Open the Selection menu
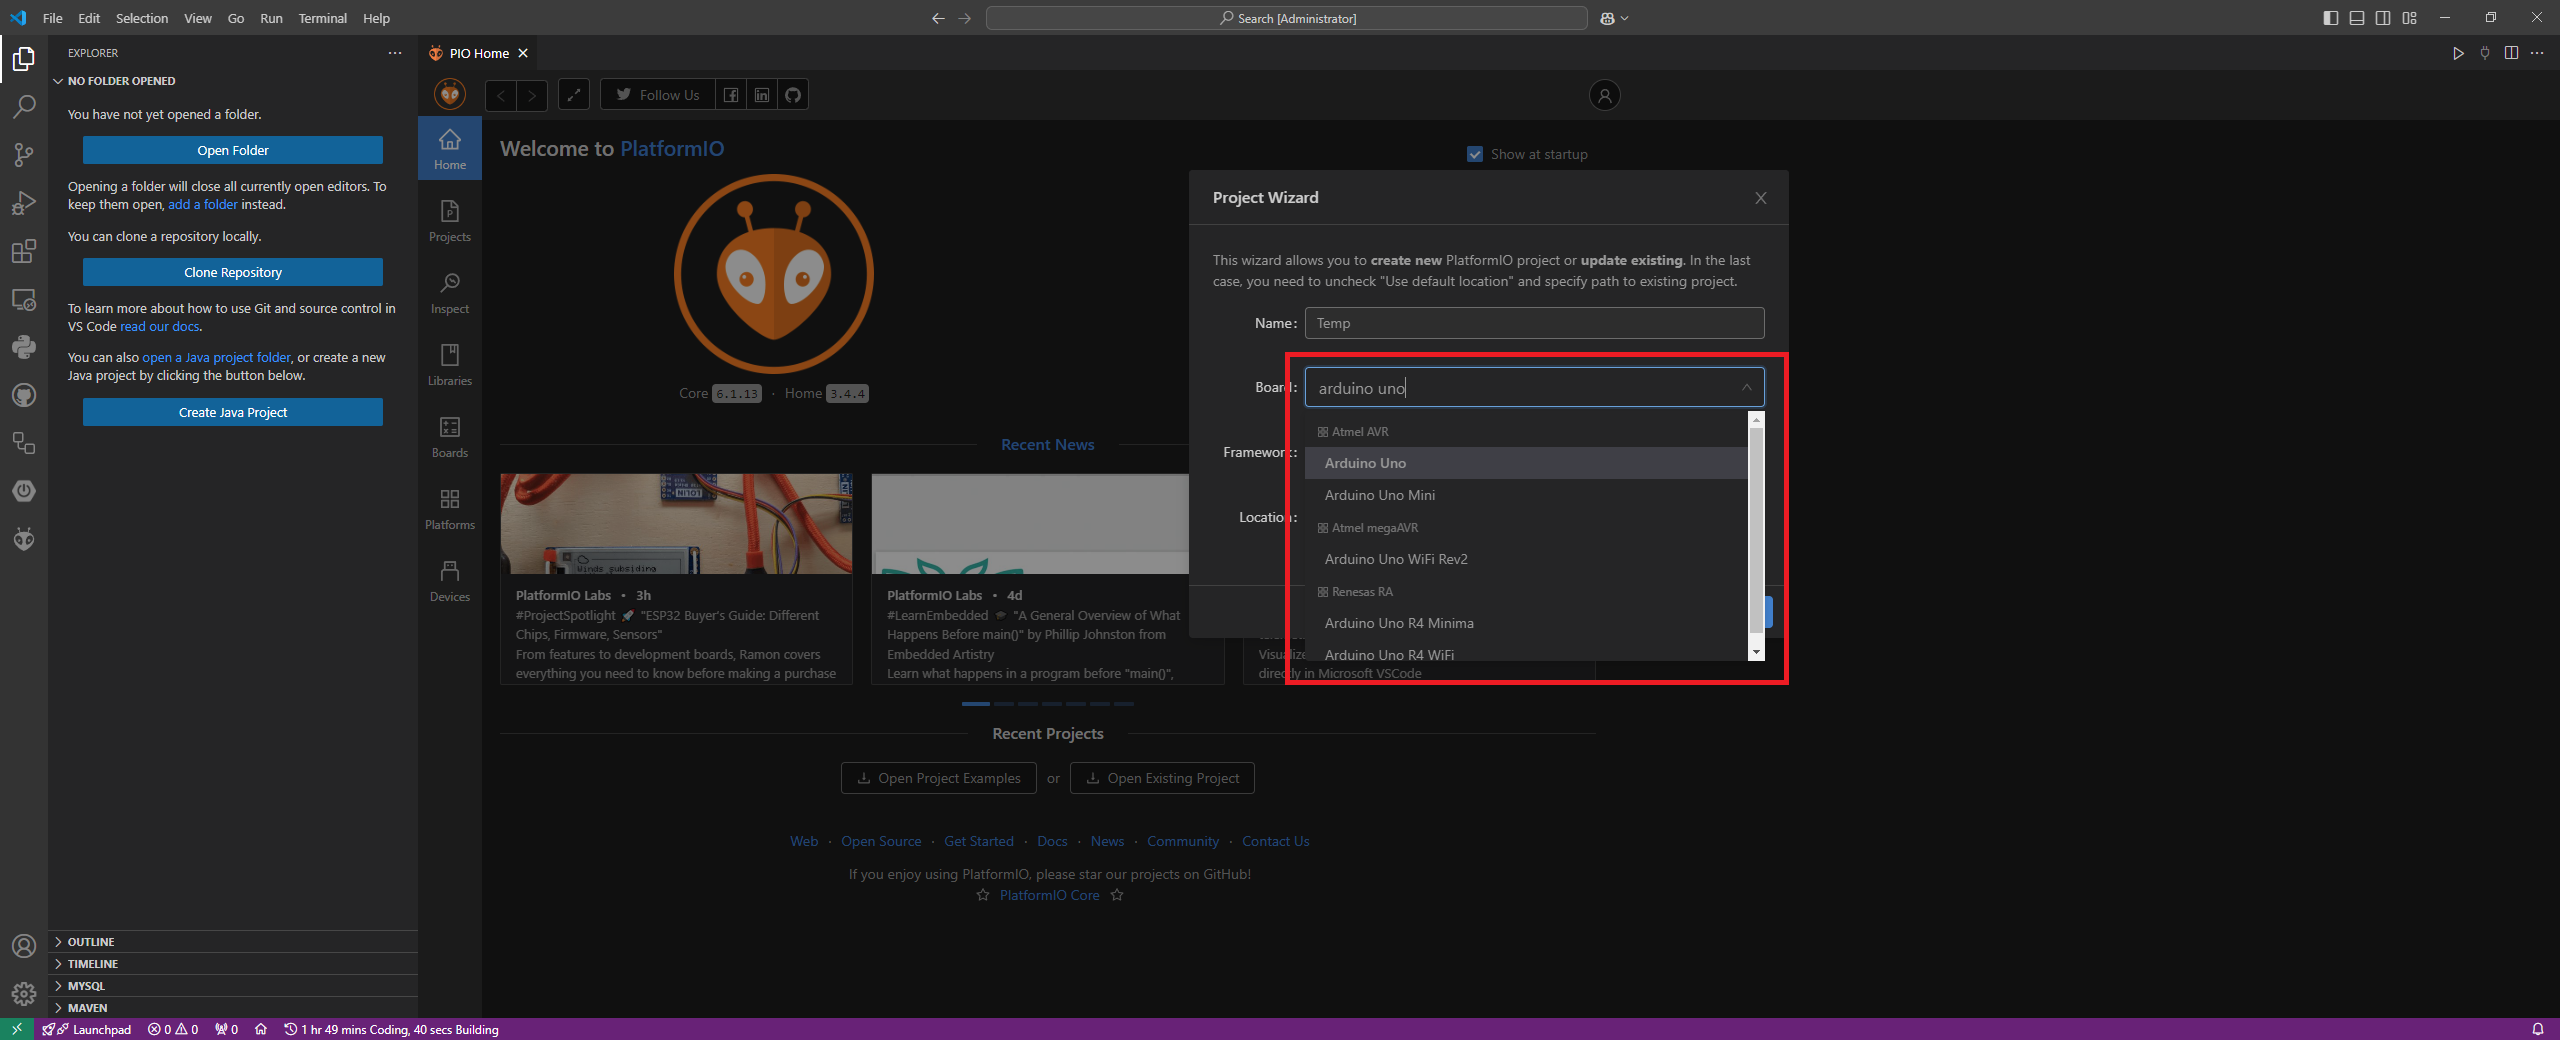This screenshot has width=2560, height=1040. tap(142, 18)
